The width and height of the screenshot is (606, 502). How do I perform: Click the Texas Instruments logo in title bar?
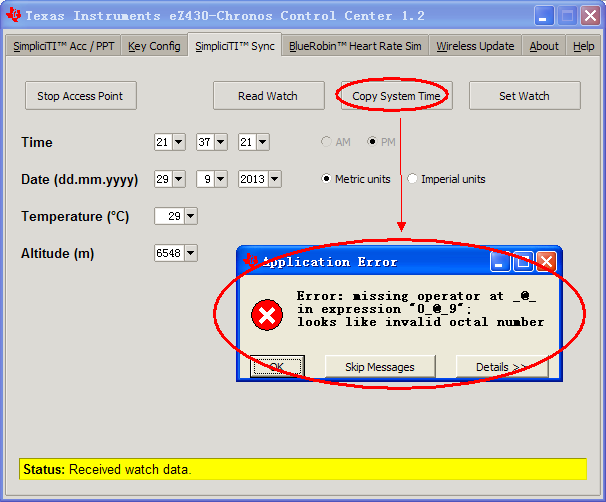(14, 15)
